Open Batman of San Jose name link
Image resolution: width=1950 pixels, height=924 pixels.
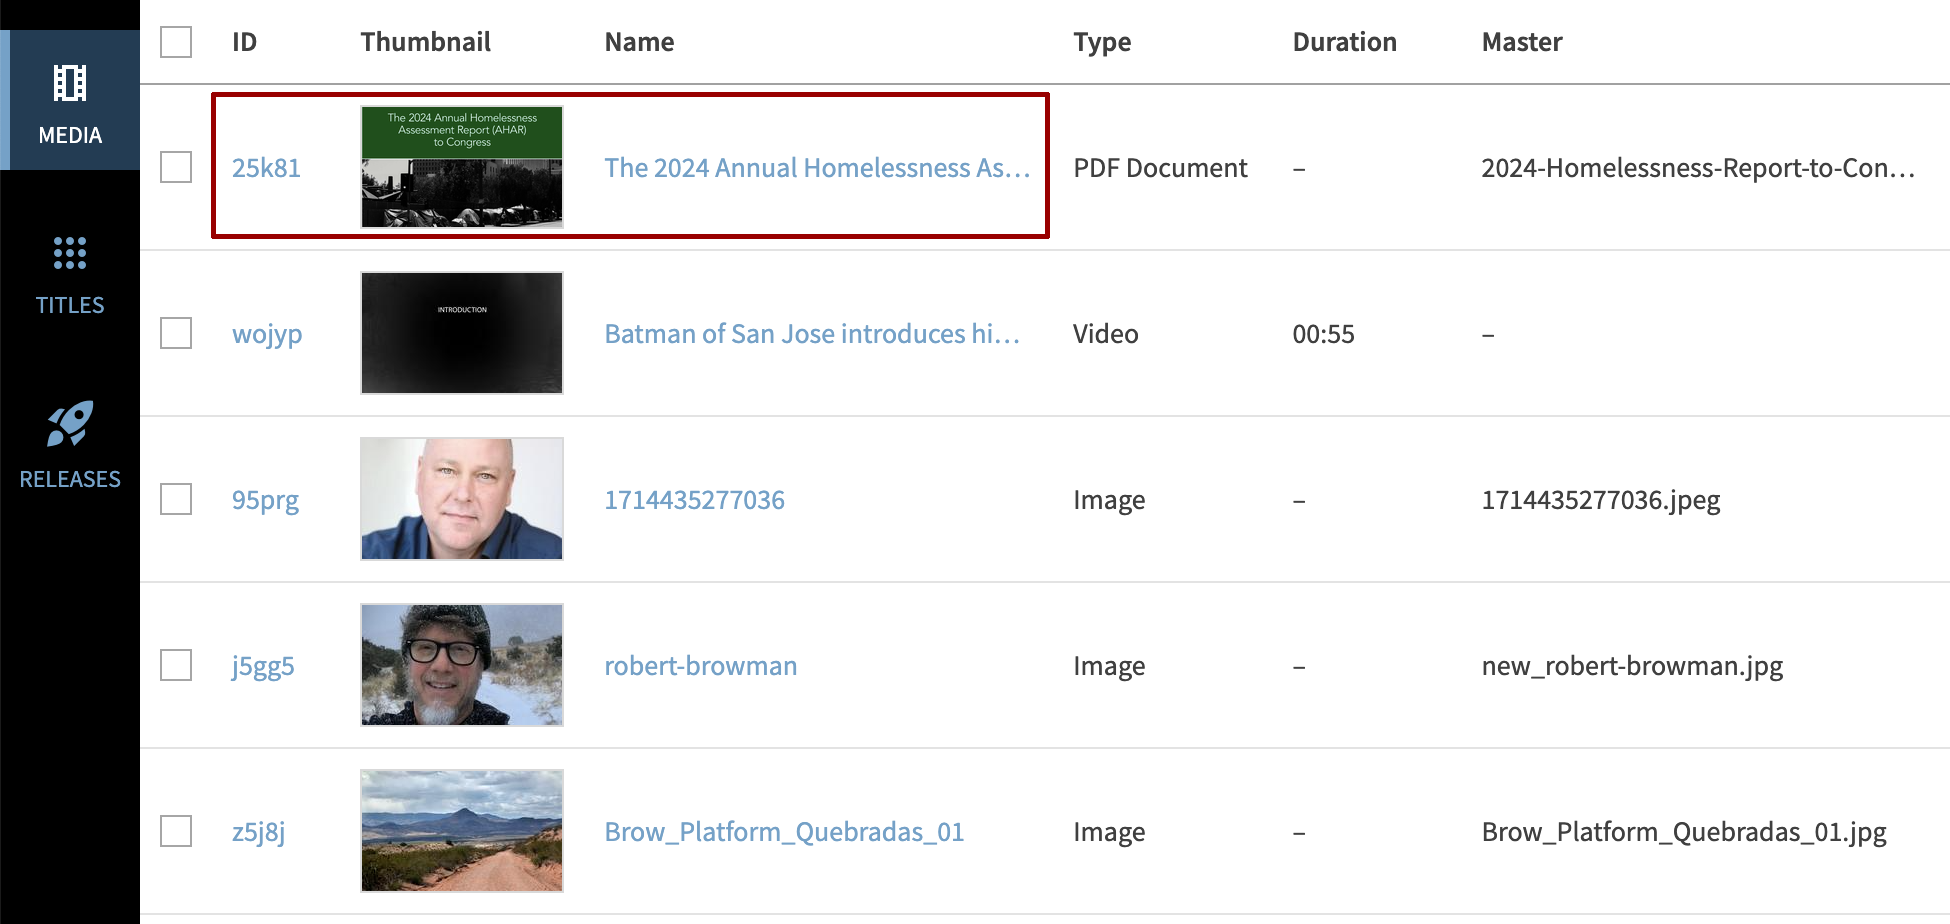(x=811, y=334)
